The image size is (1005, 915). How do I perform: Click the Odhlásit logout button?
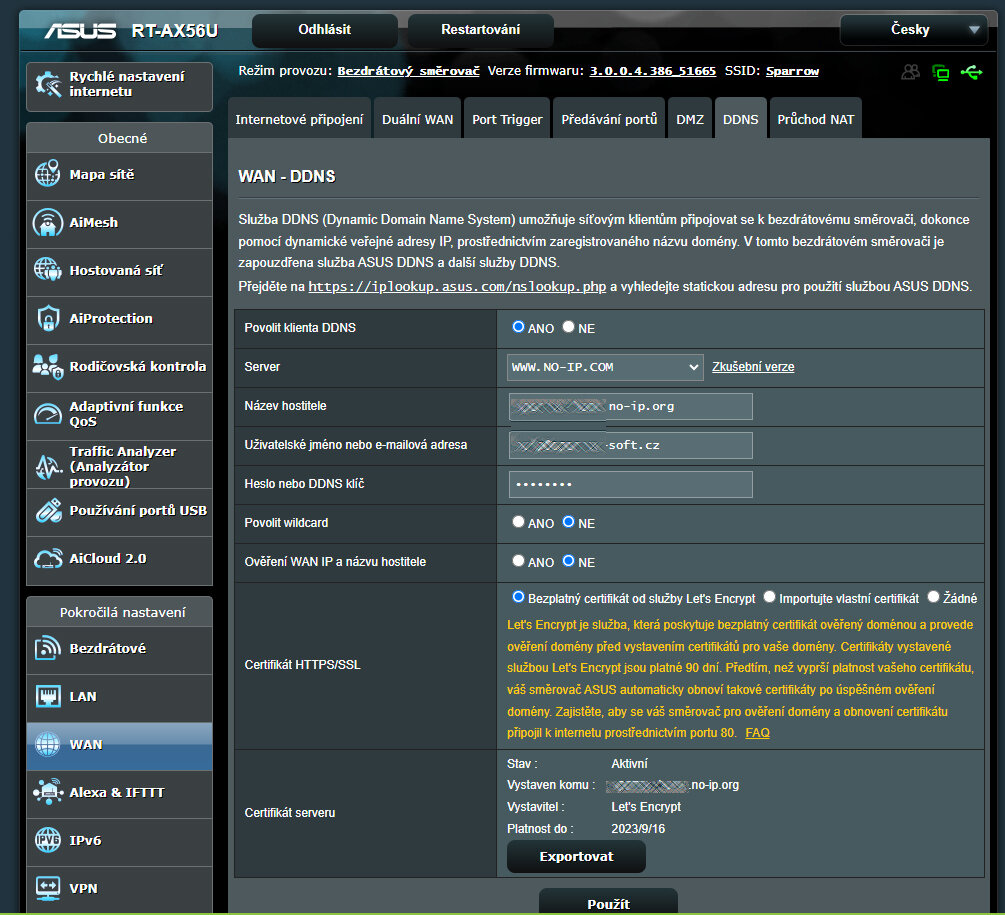pyautogui.click(x=324, y=29)
